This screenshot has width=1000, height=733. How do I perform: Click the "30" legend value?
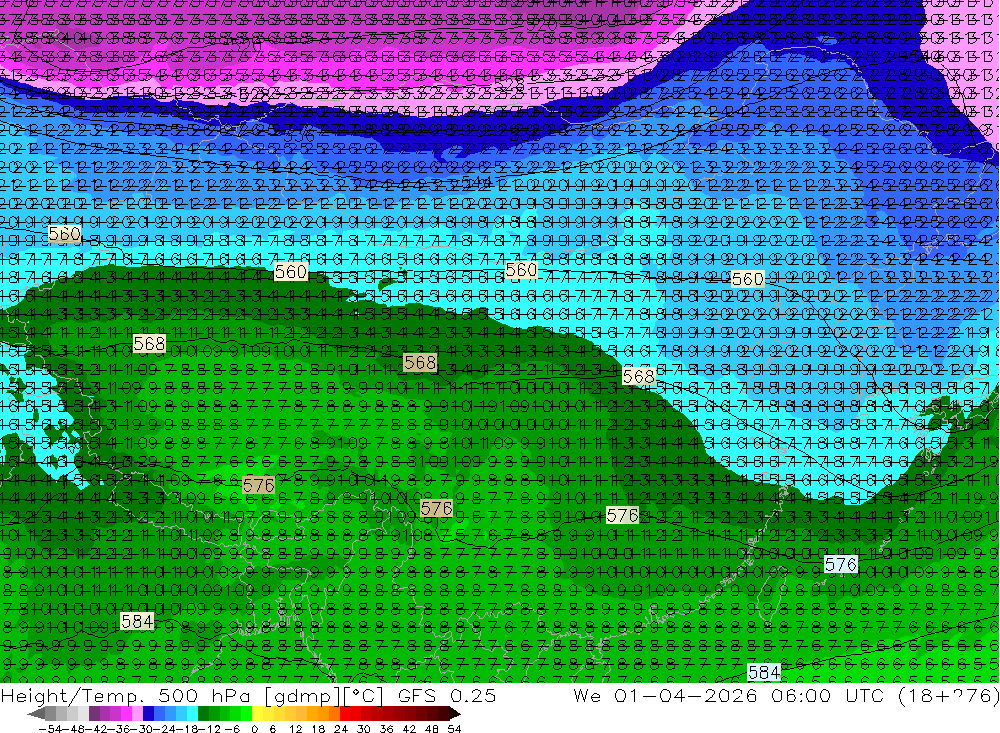click(364, 729)
